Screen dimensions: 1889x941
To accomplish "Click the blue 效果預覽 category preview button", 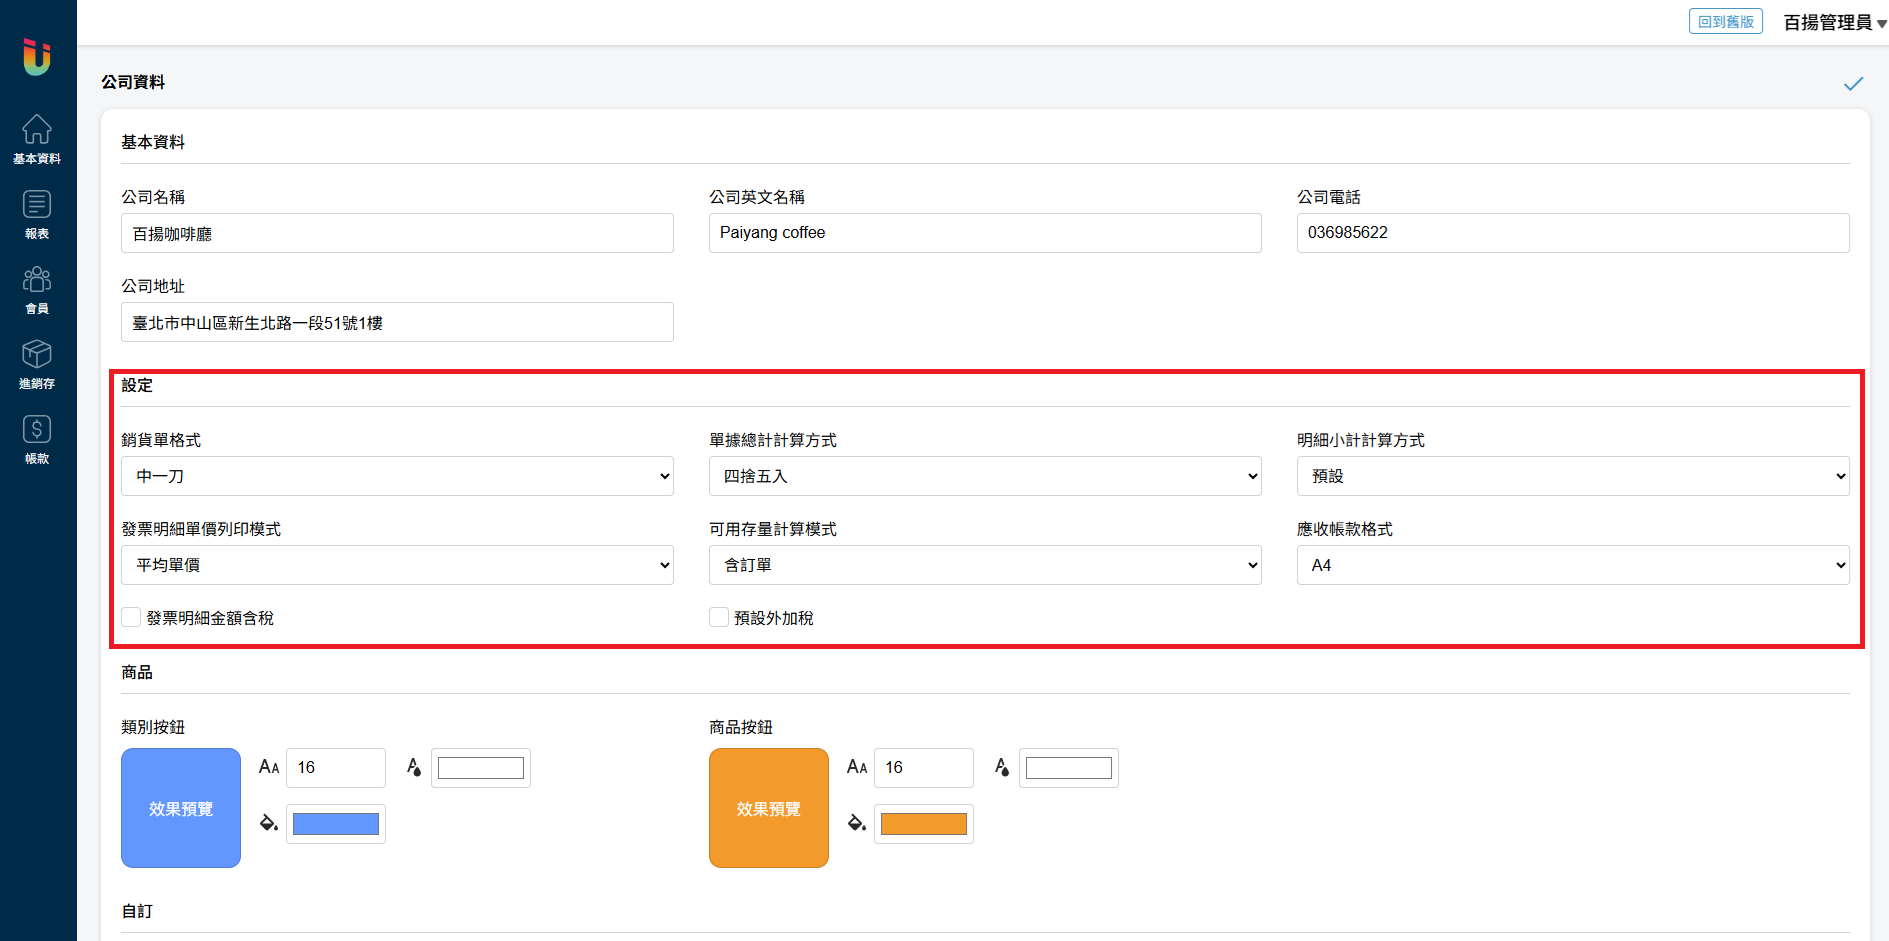I will tap(181, 808).
